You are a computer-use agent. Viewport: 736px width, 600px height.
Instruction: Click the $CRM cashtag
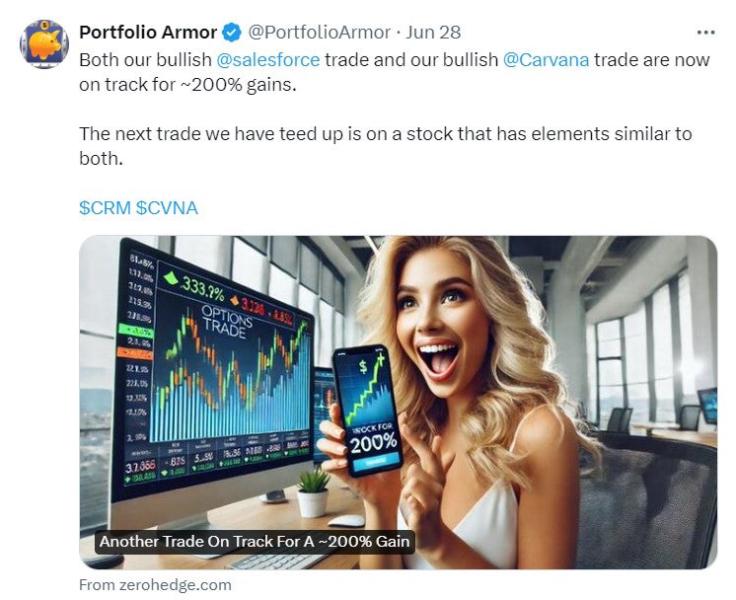click(x=105, y=208)
